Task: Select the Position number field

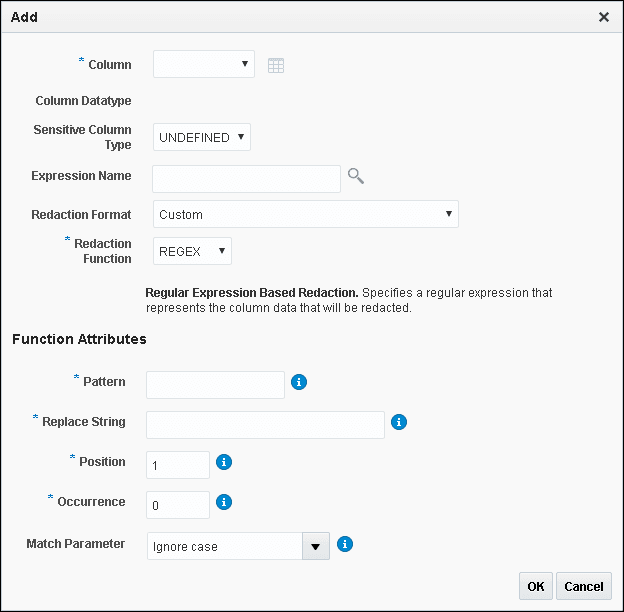Action: (x=178, y=465)
